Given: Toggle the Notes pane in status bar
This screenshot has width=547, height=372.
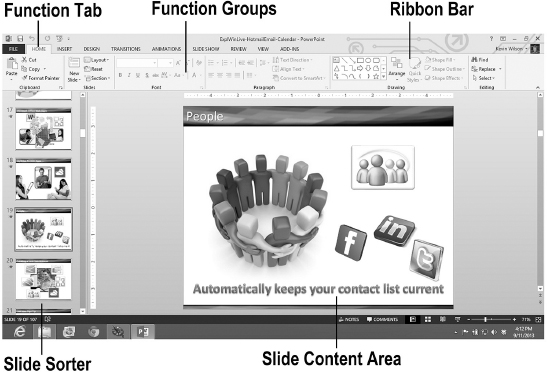Looking at the screenshot, I should click(x=349, y=319).
